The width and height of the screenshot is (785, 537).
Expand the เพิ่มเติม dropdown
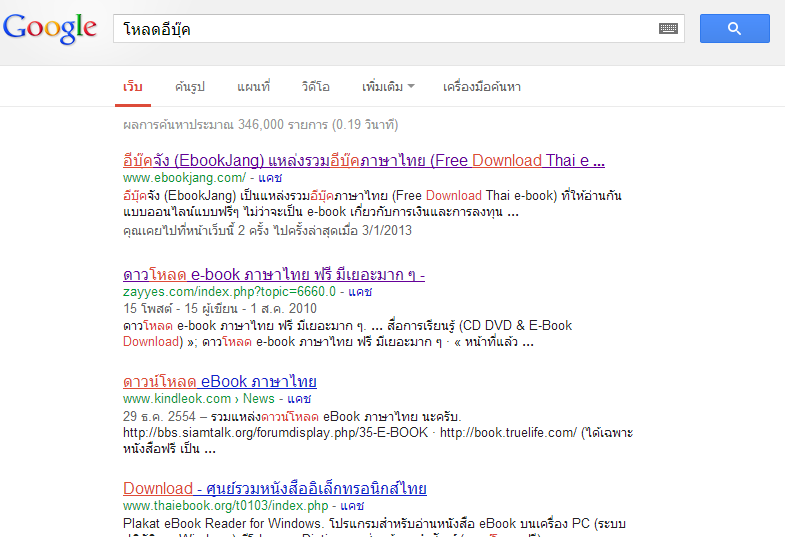pyautogui.click(x=388, y=87)
